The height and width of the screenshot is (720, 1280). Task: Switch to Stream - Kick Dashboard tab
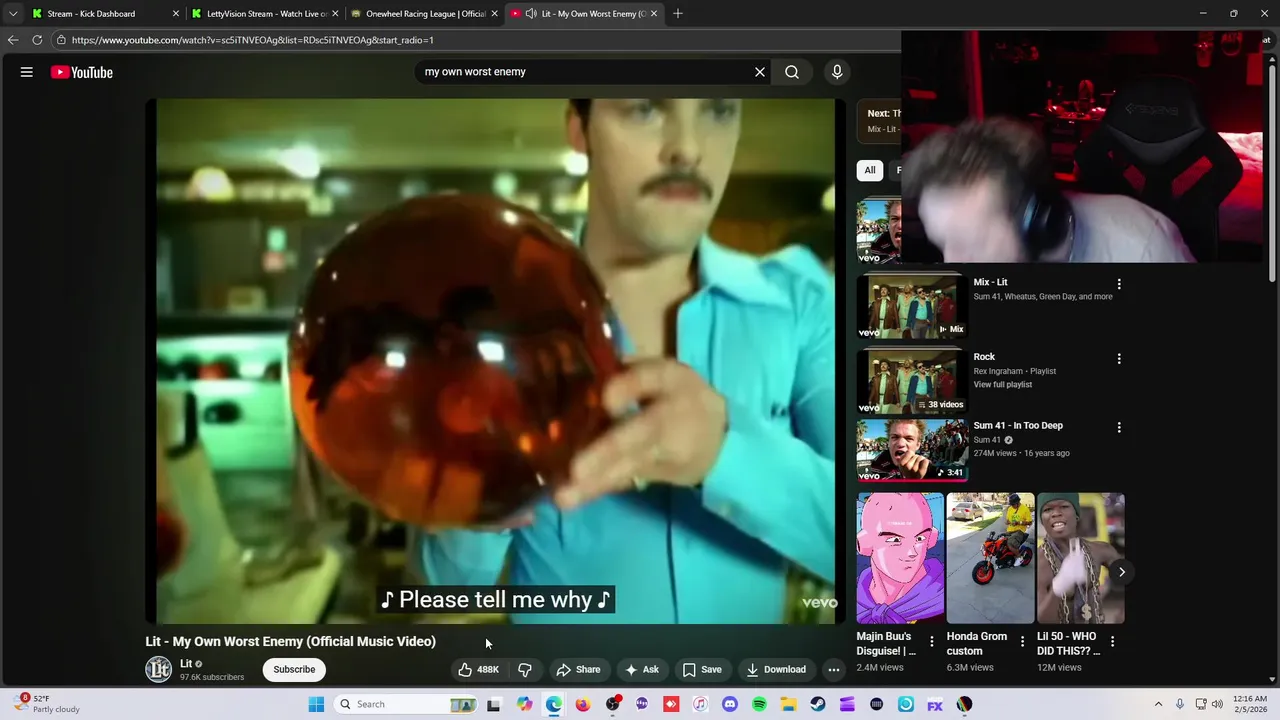98,14
